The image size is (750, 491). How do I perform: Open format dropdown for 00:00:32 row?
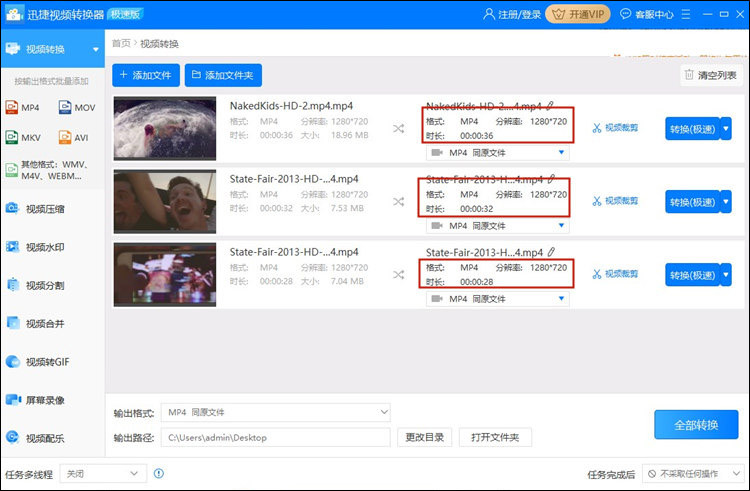tap(497, 226)
